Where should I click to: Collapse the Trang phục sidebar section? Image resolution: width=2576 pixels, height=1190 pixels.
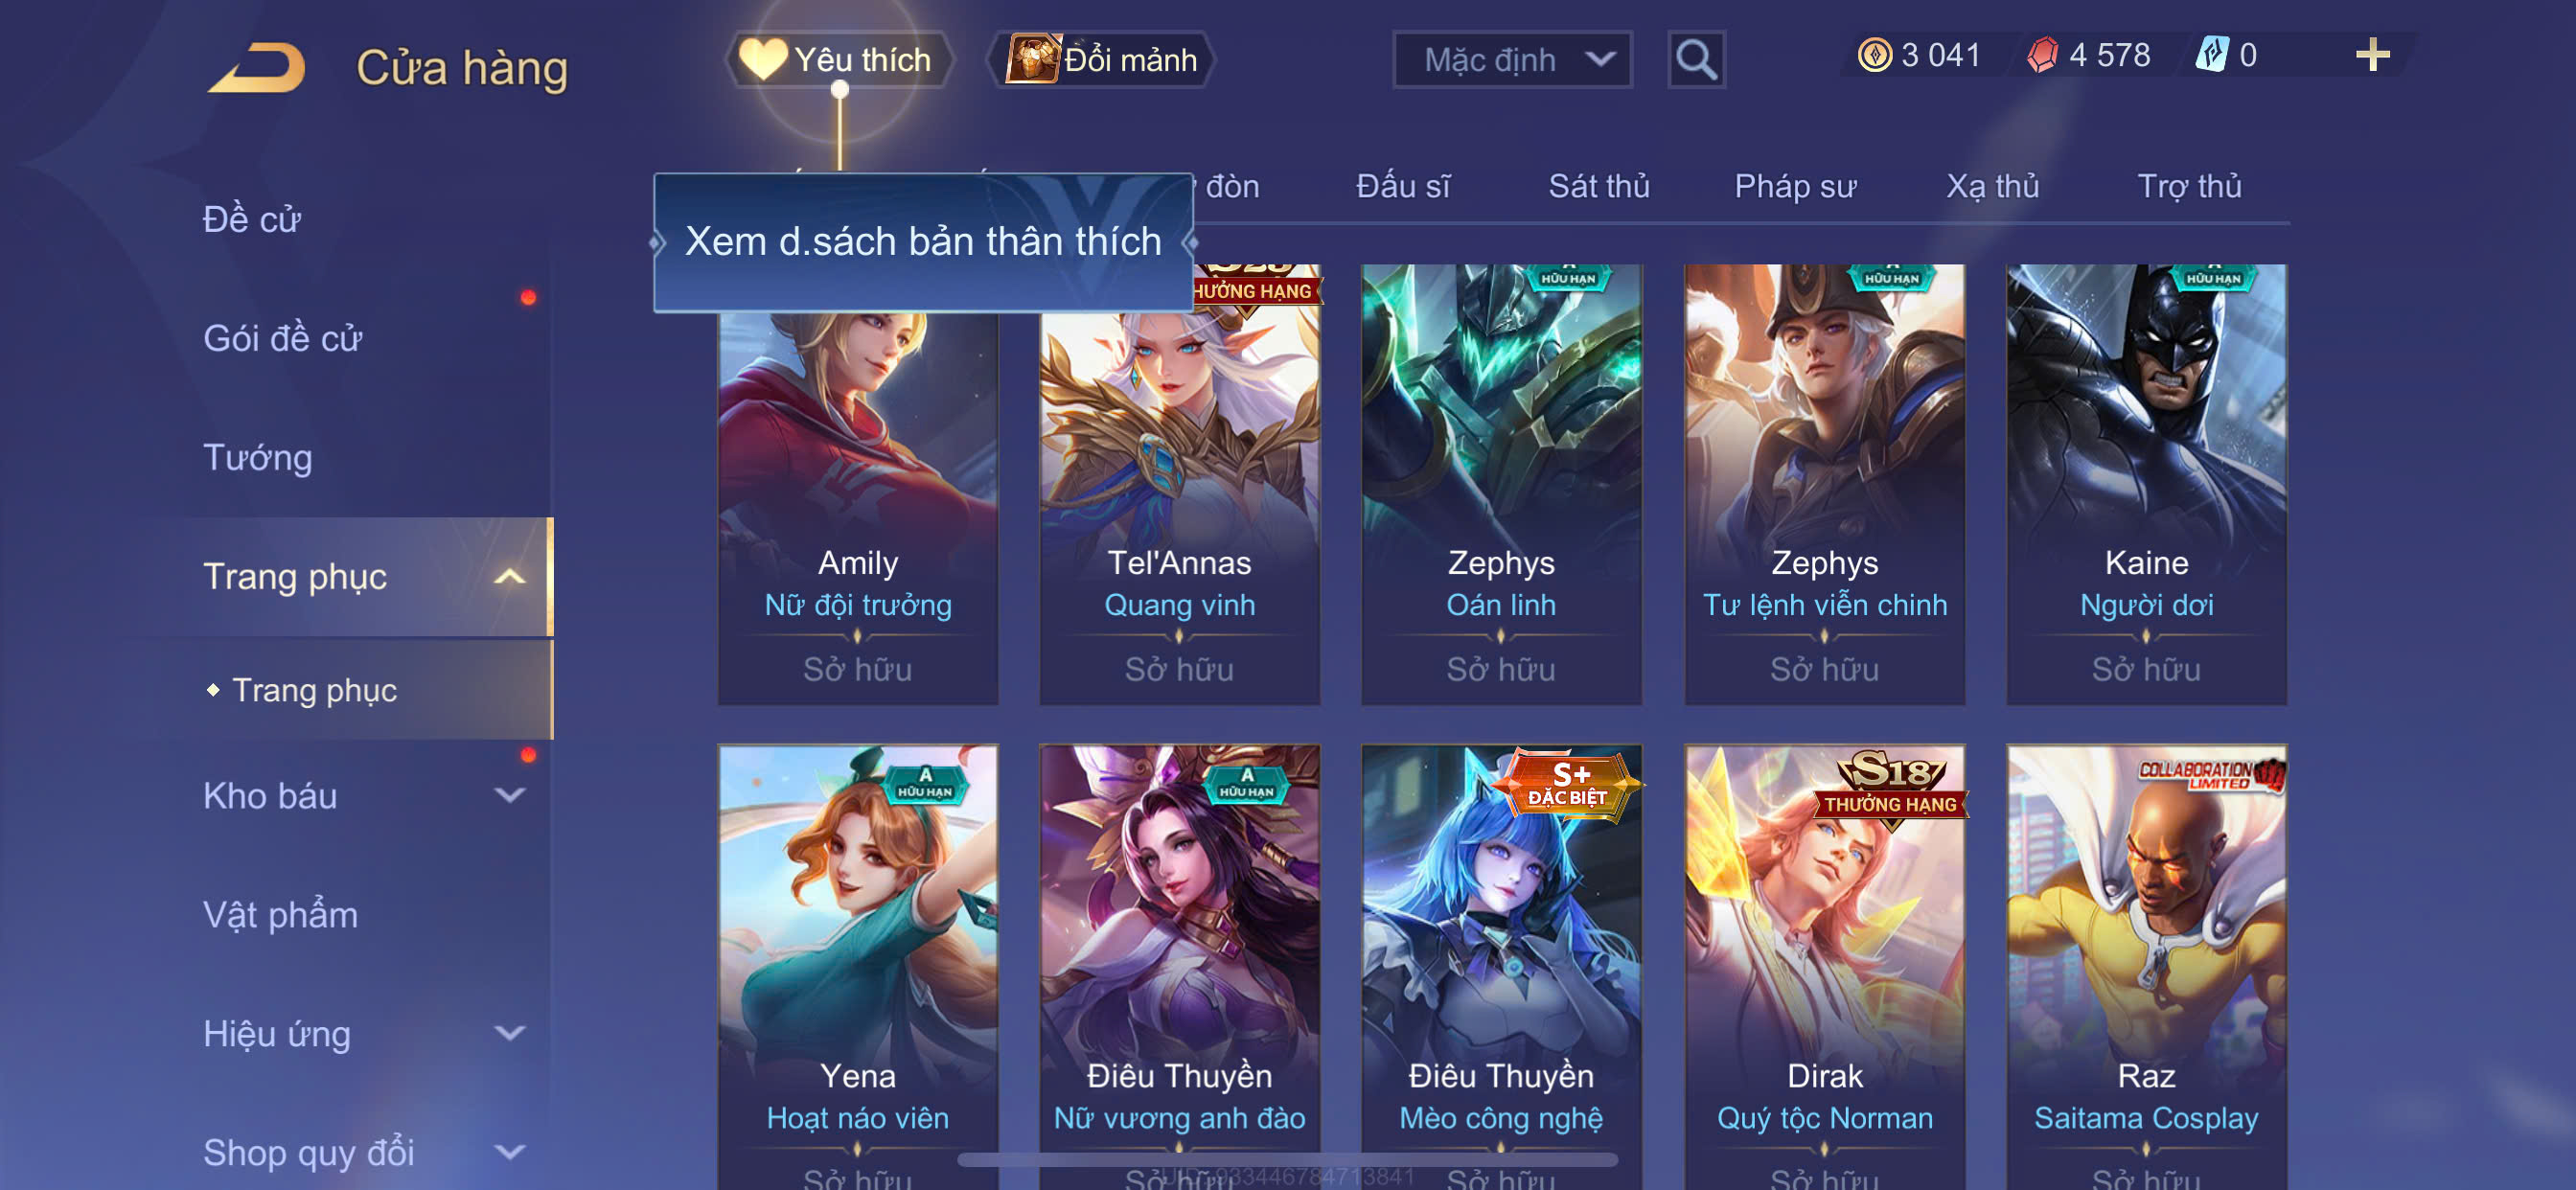coord(510,577)
